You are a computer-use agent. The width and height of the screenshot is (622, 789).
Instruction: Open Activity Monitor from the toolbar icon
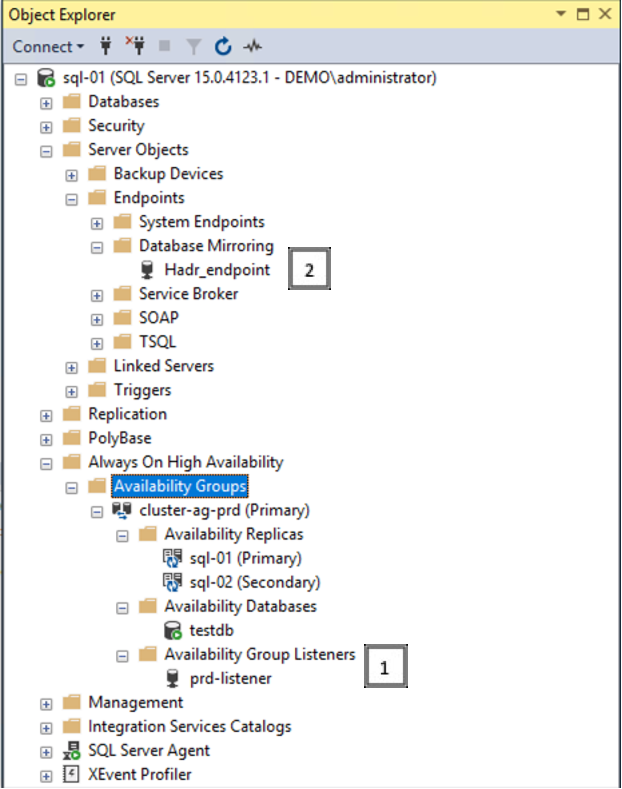pyautogui.click(x=253, y=46)
